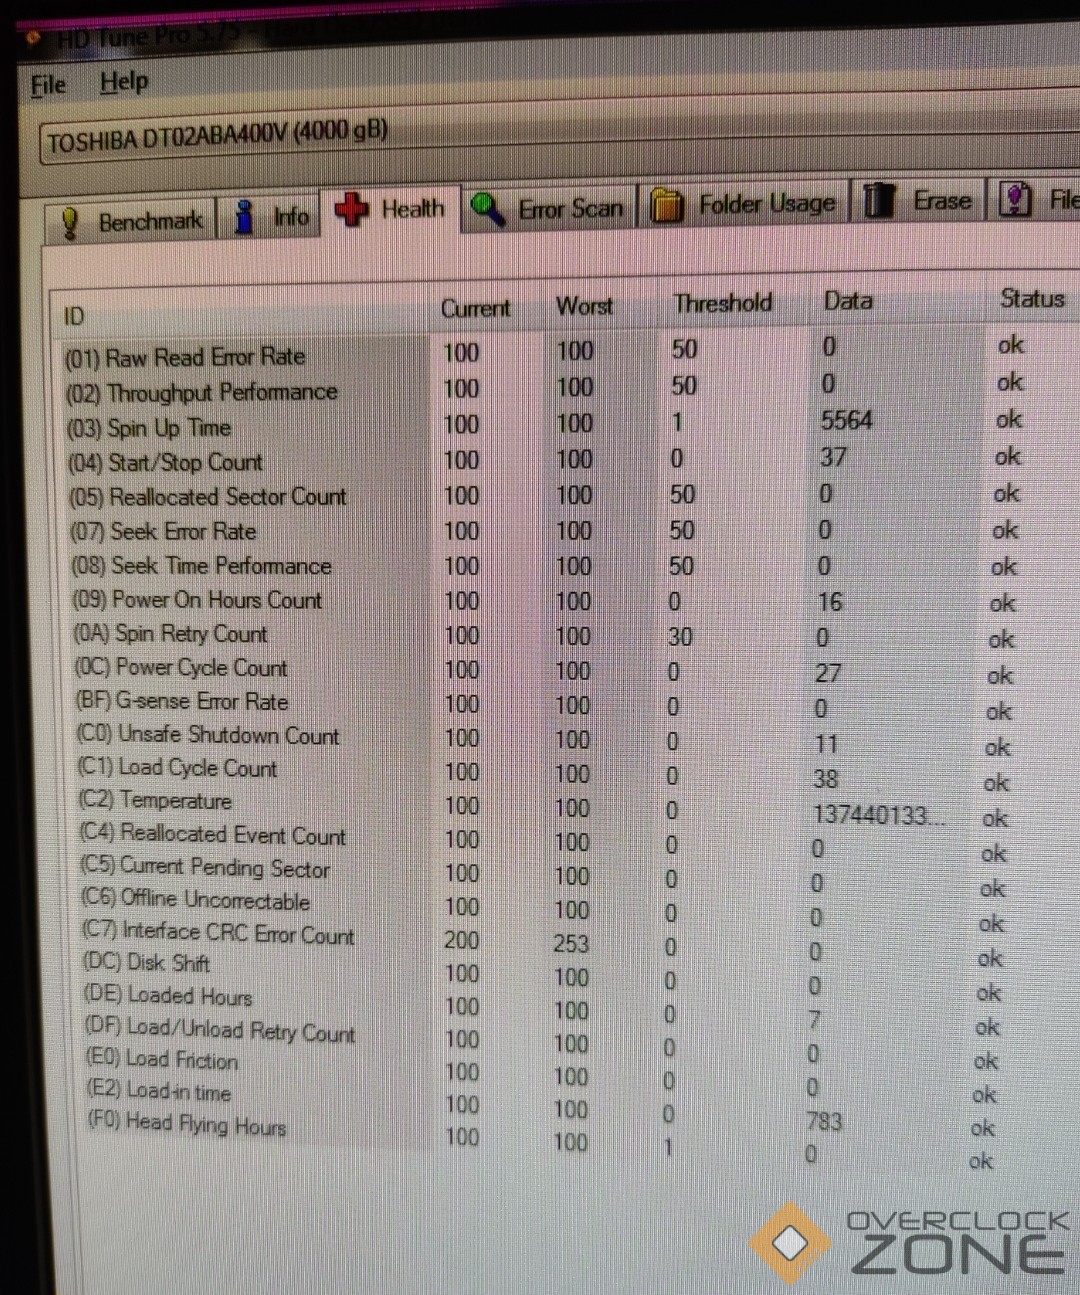The width and height of the screenshot is (1080, 1295).
Task: Click the Temperature data value 137440133...
Action: [x=878, y=816]
